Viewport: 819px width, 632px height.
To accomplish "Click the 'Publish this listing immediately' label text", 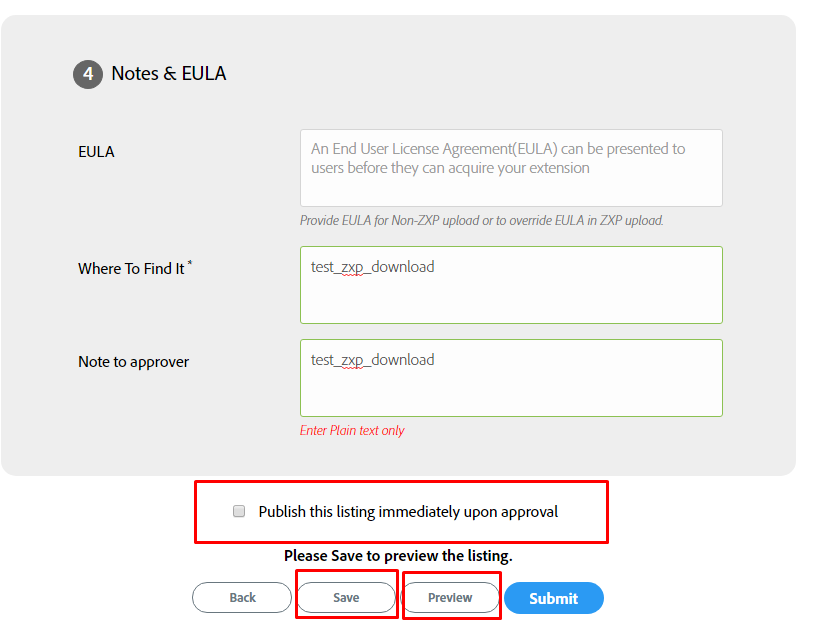I will click(x=408, y=512).
